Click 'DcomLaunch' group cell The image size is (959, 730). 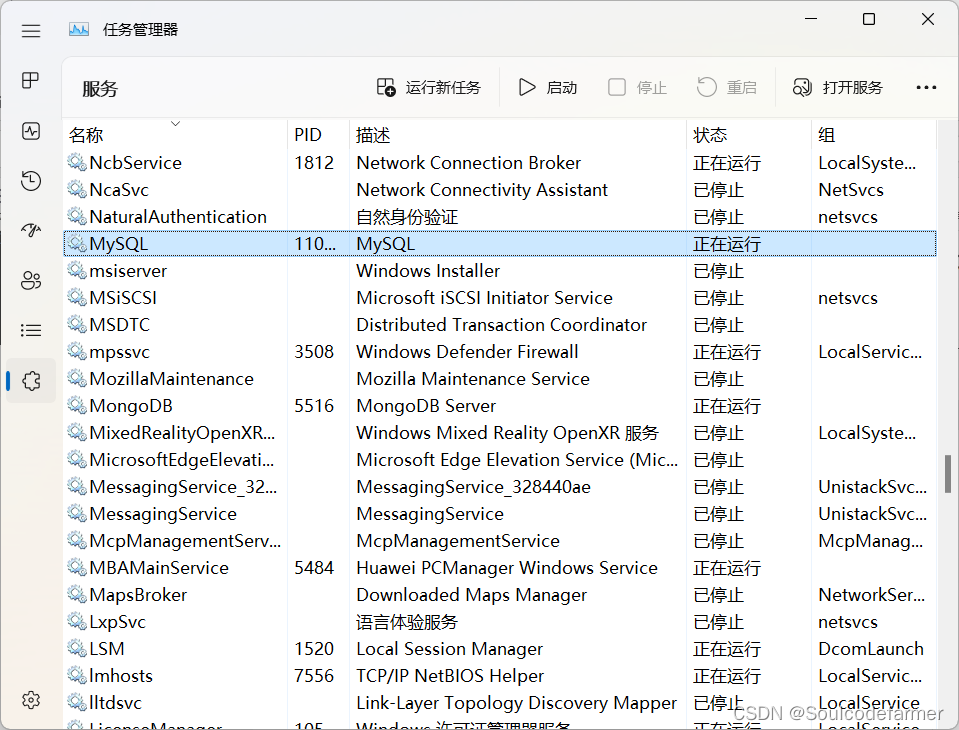(871, 649)
